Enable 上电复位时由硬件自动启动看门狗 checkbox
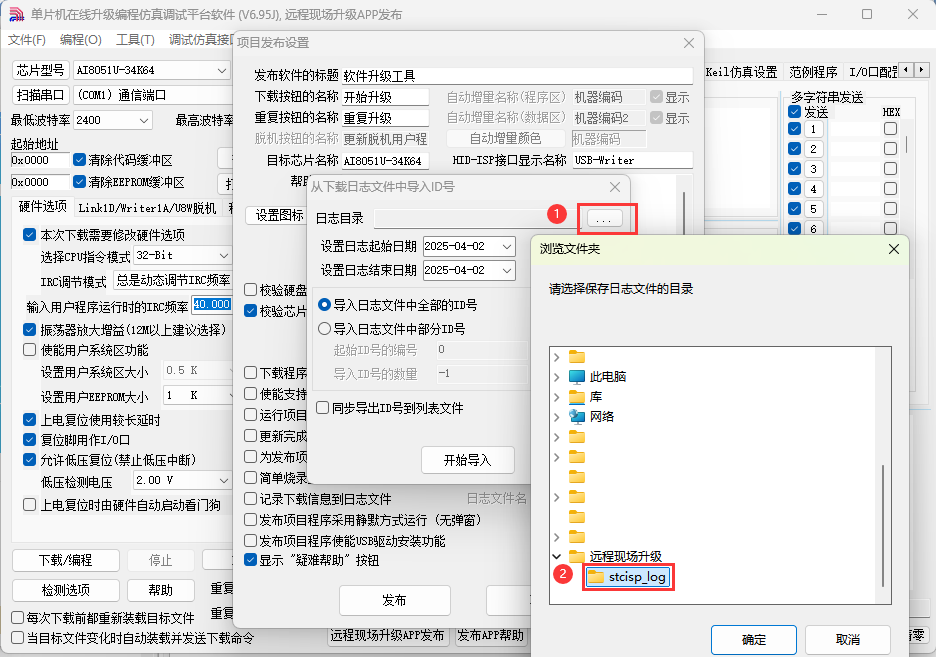The width and height of the screenshot is (936, 657). coord(29,505)
